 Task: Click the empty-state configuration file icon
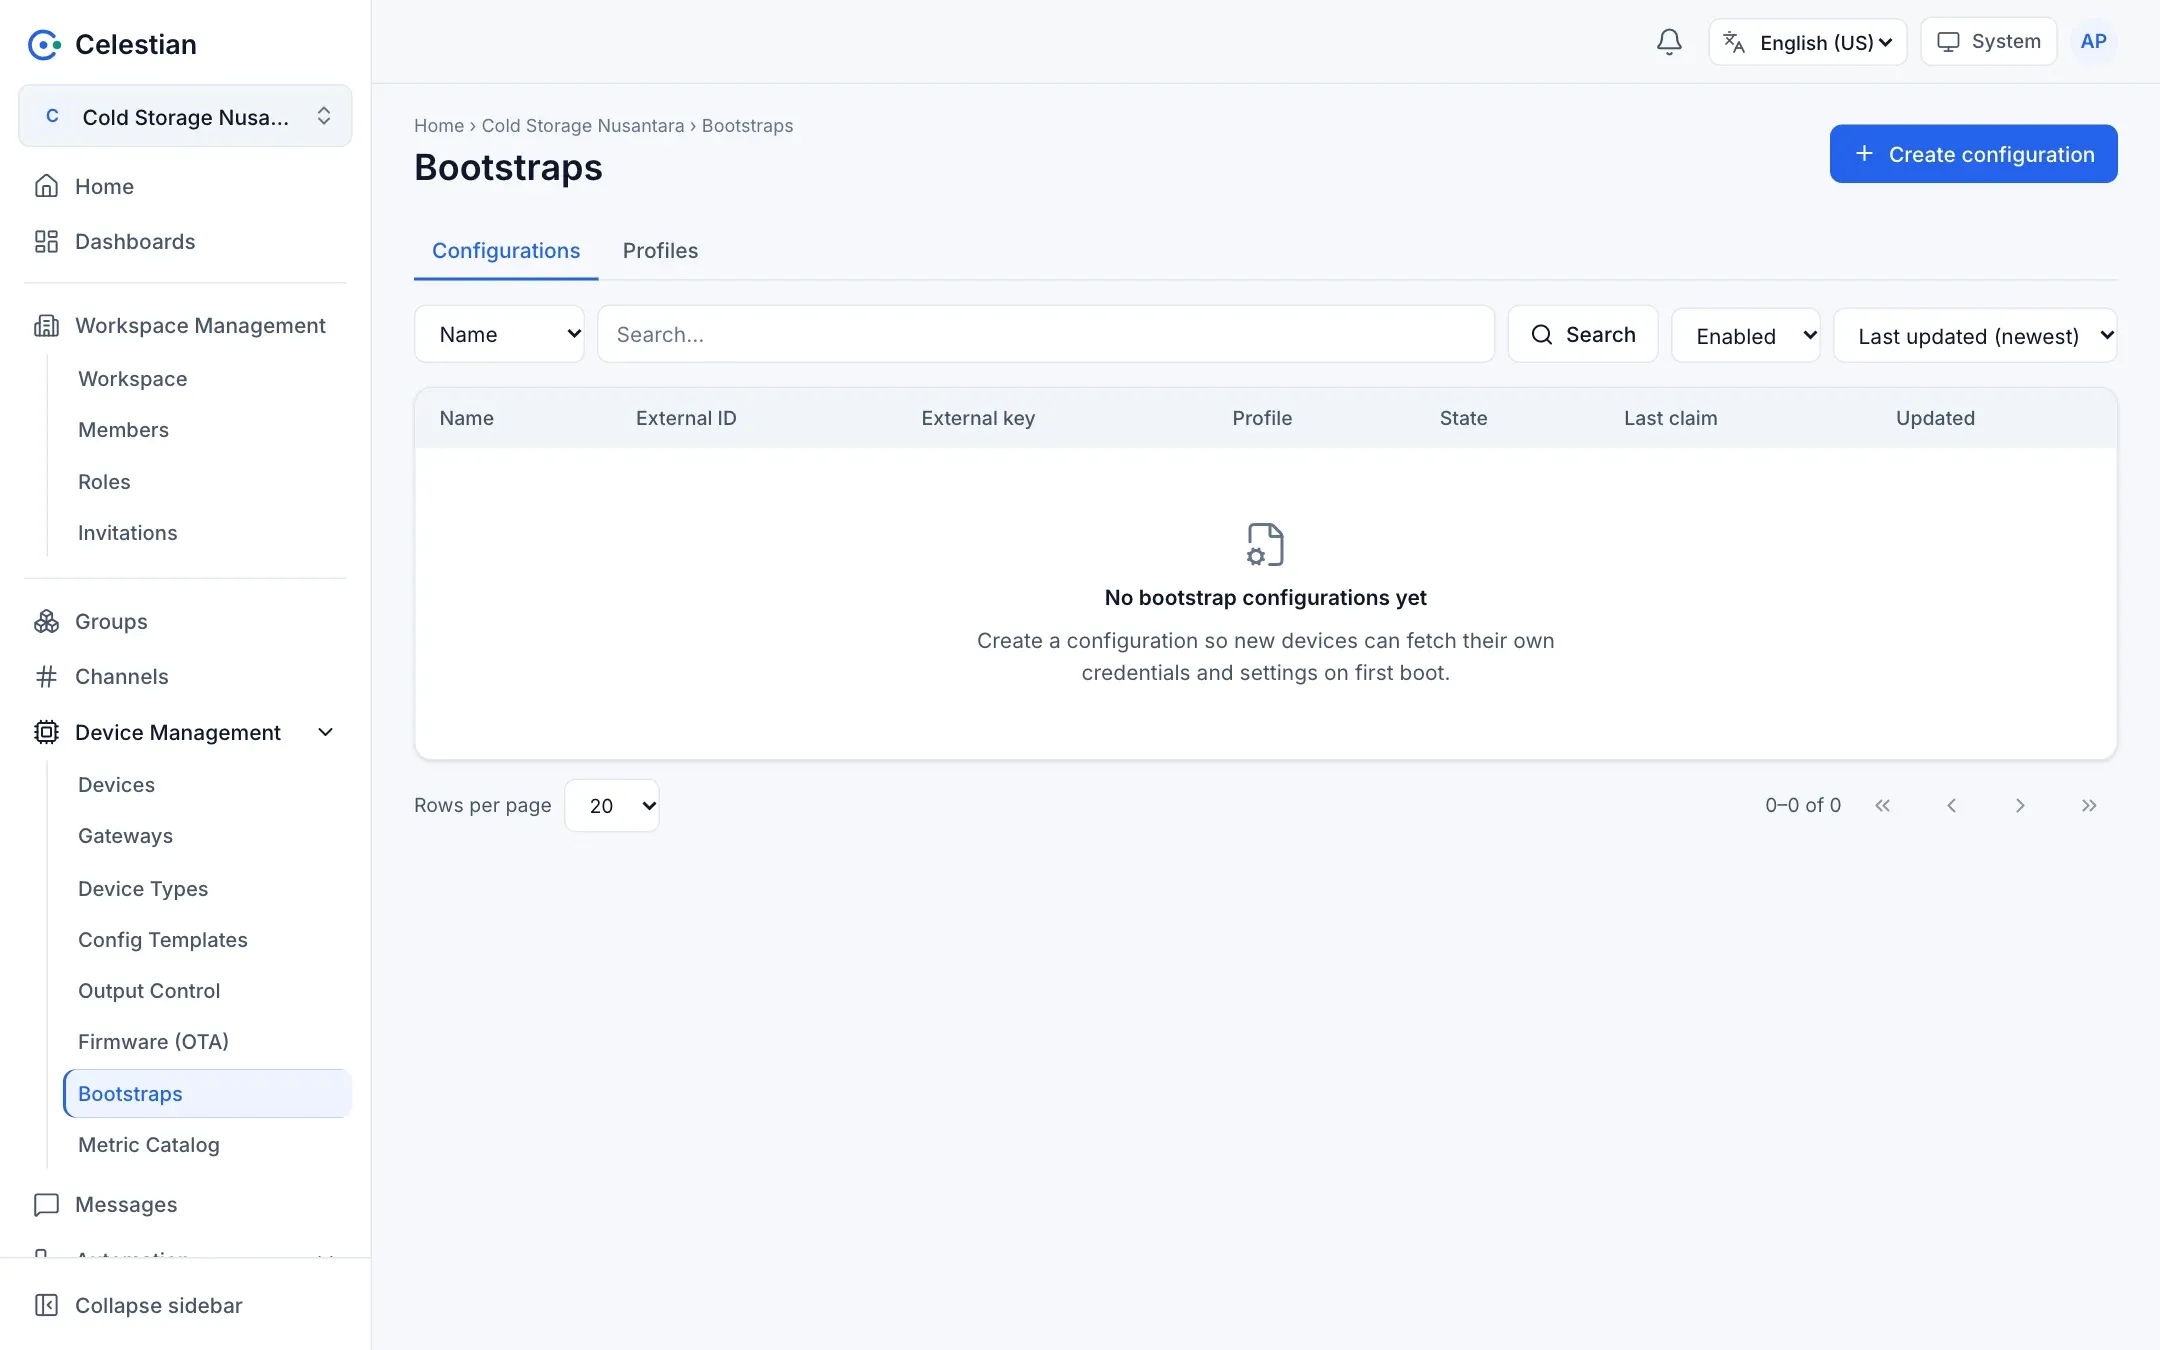click(x=1265, y=545)
